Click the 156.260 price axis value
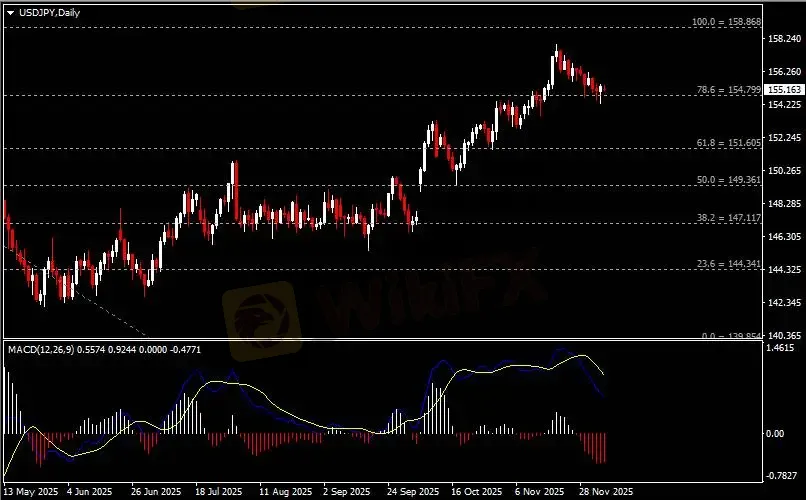The image size is (806, 500). point(784,71)
